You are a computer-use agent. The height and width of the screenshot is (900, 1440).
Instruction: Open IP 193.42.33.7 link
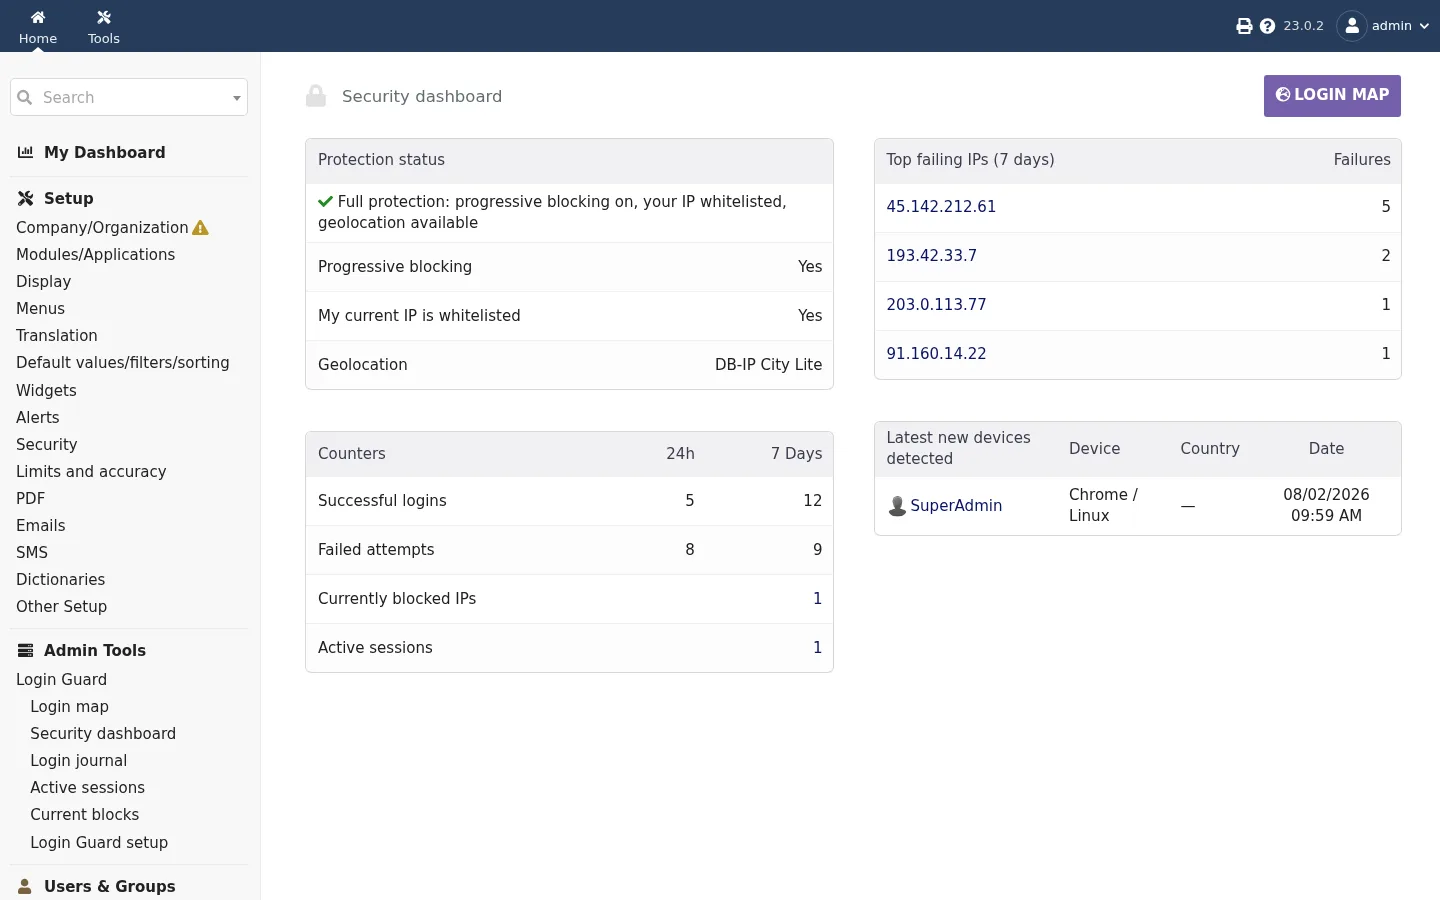point(932,256)
